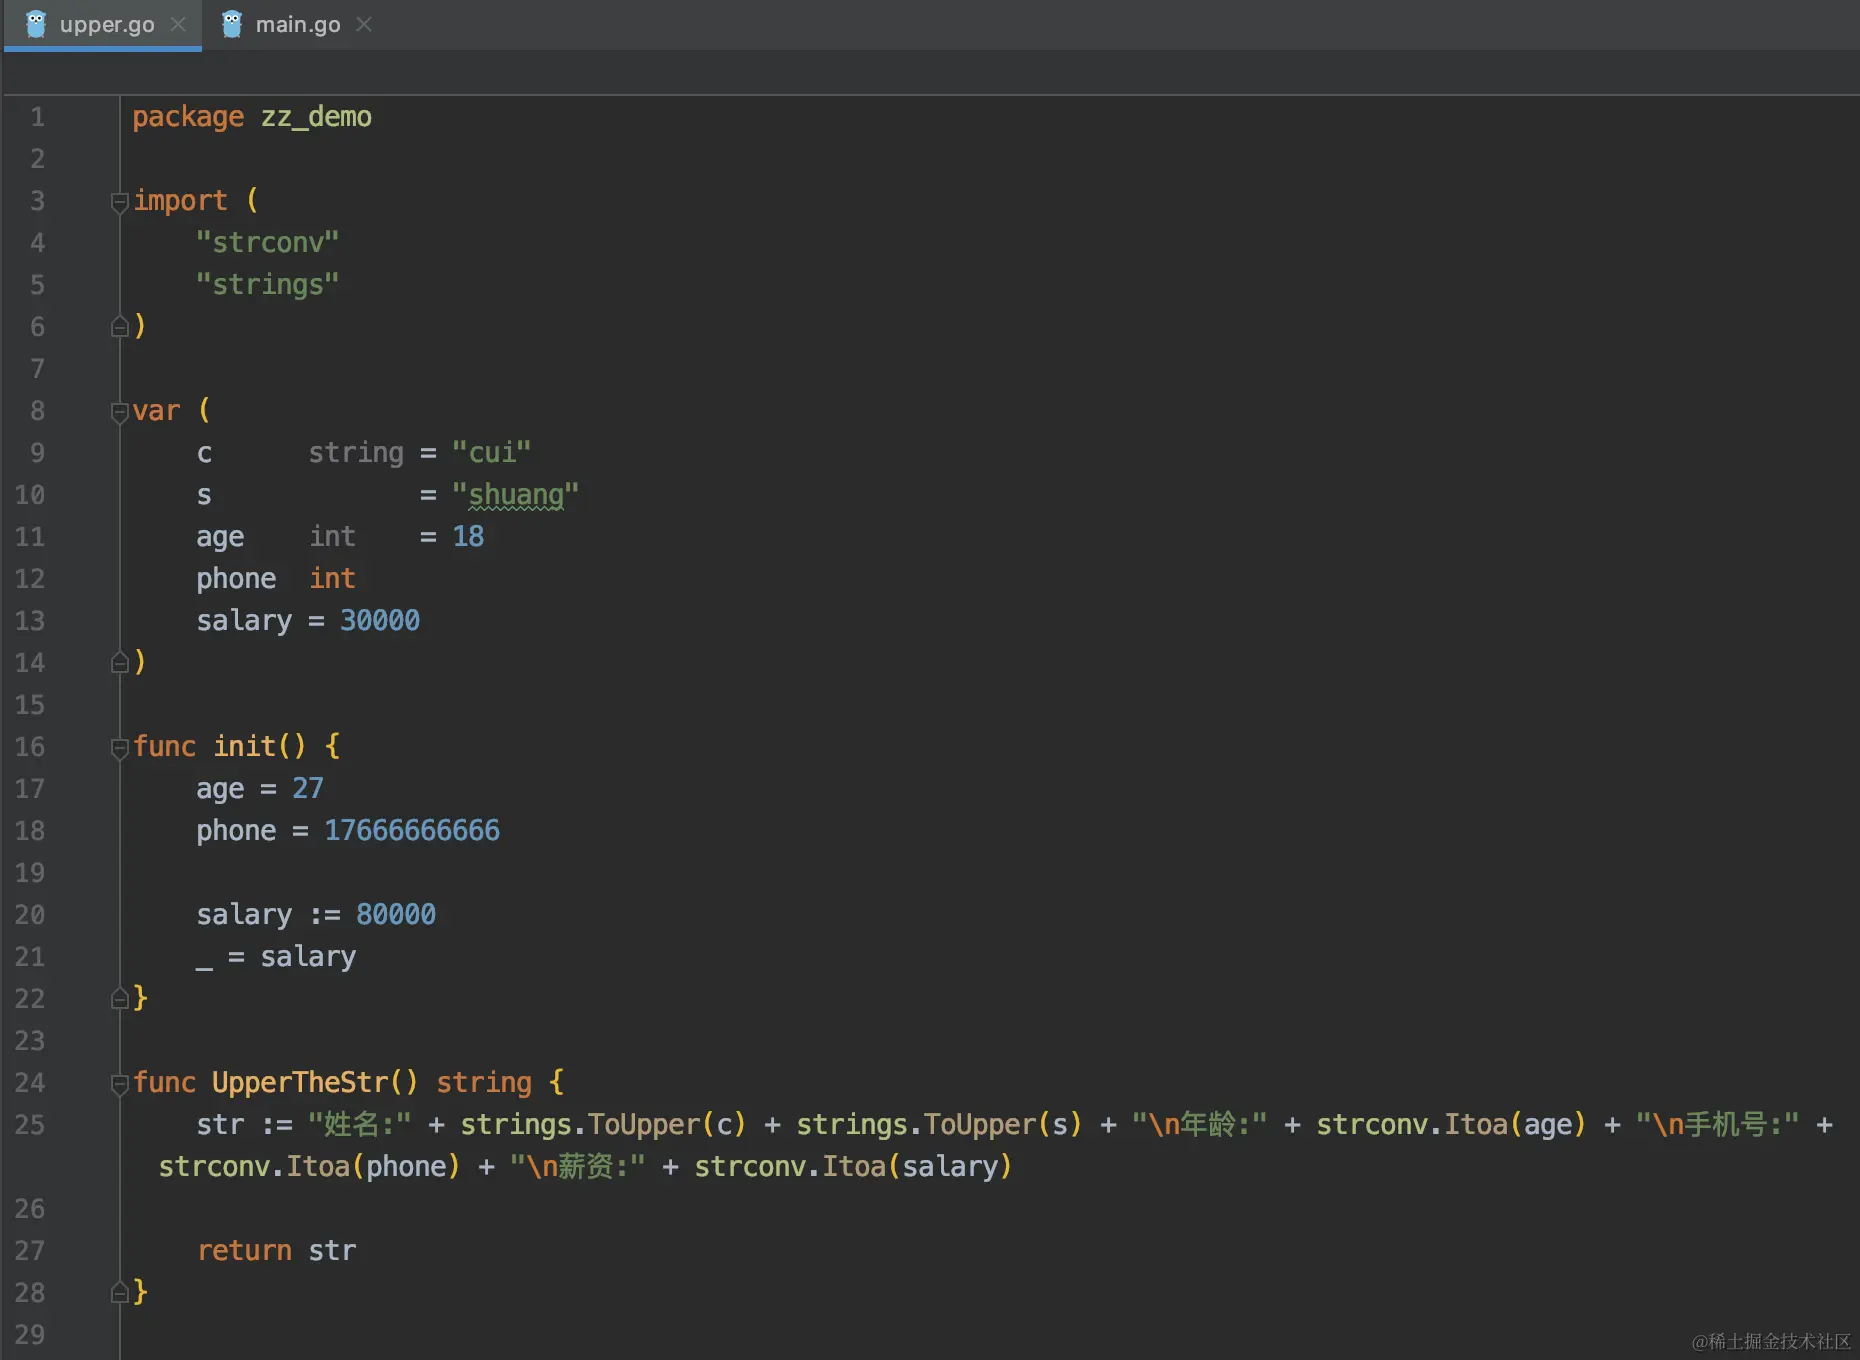This screenshot has width=1860, height=1360.
Task: Click the Go gopher icon on upper.go tab
Action: [36, 24]
